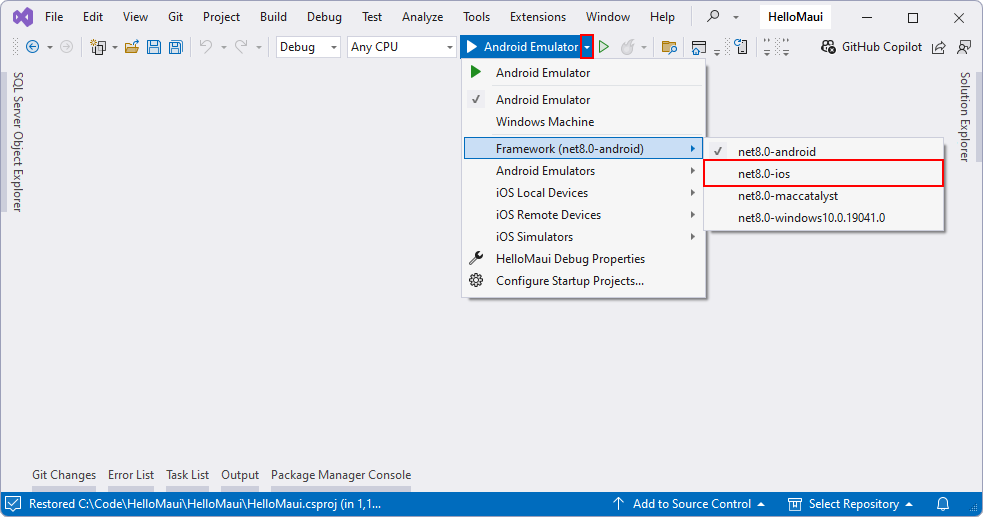The width and height of the screenshot is (983, 517).
Task: Redo the action via toolbar icon
Action: (x=241, y=47)
